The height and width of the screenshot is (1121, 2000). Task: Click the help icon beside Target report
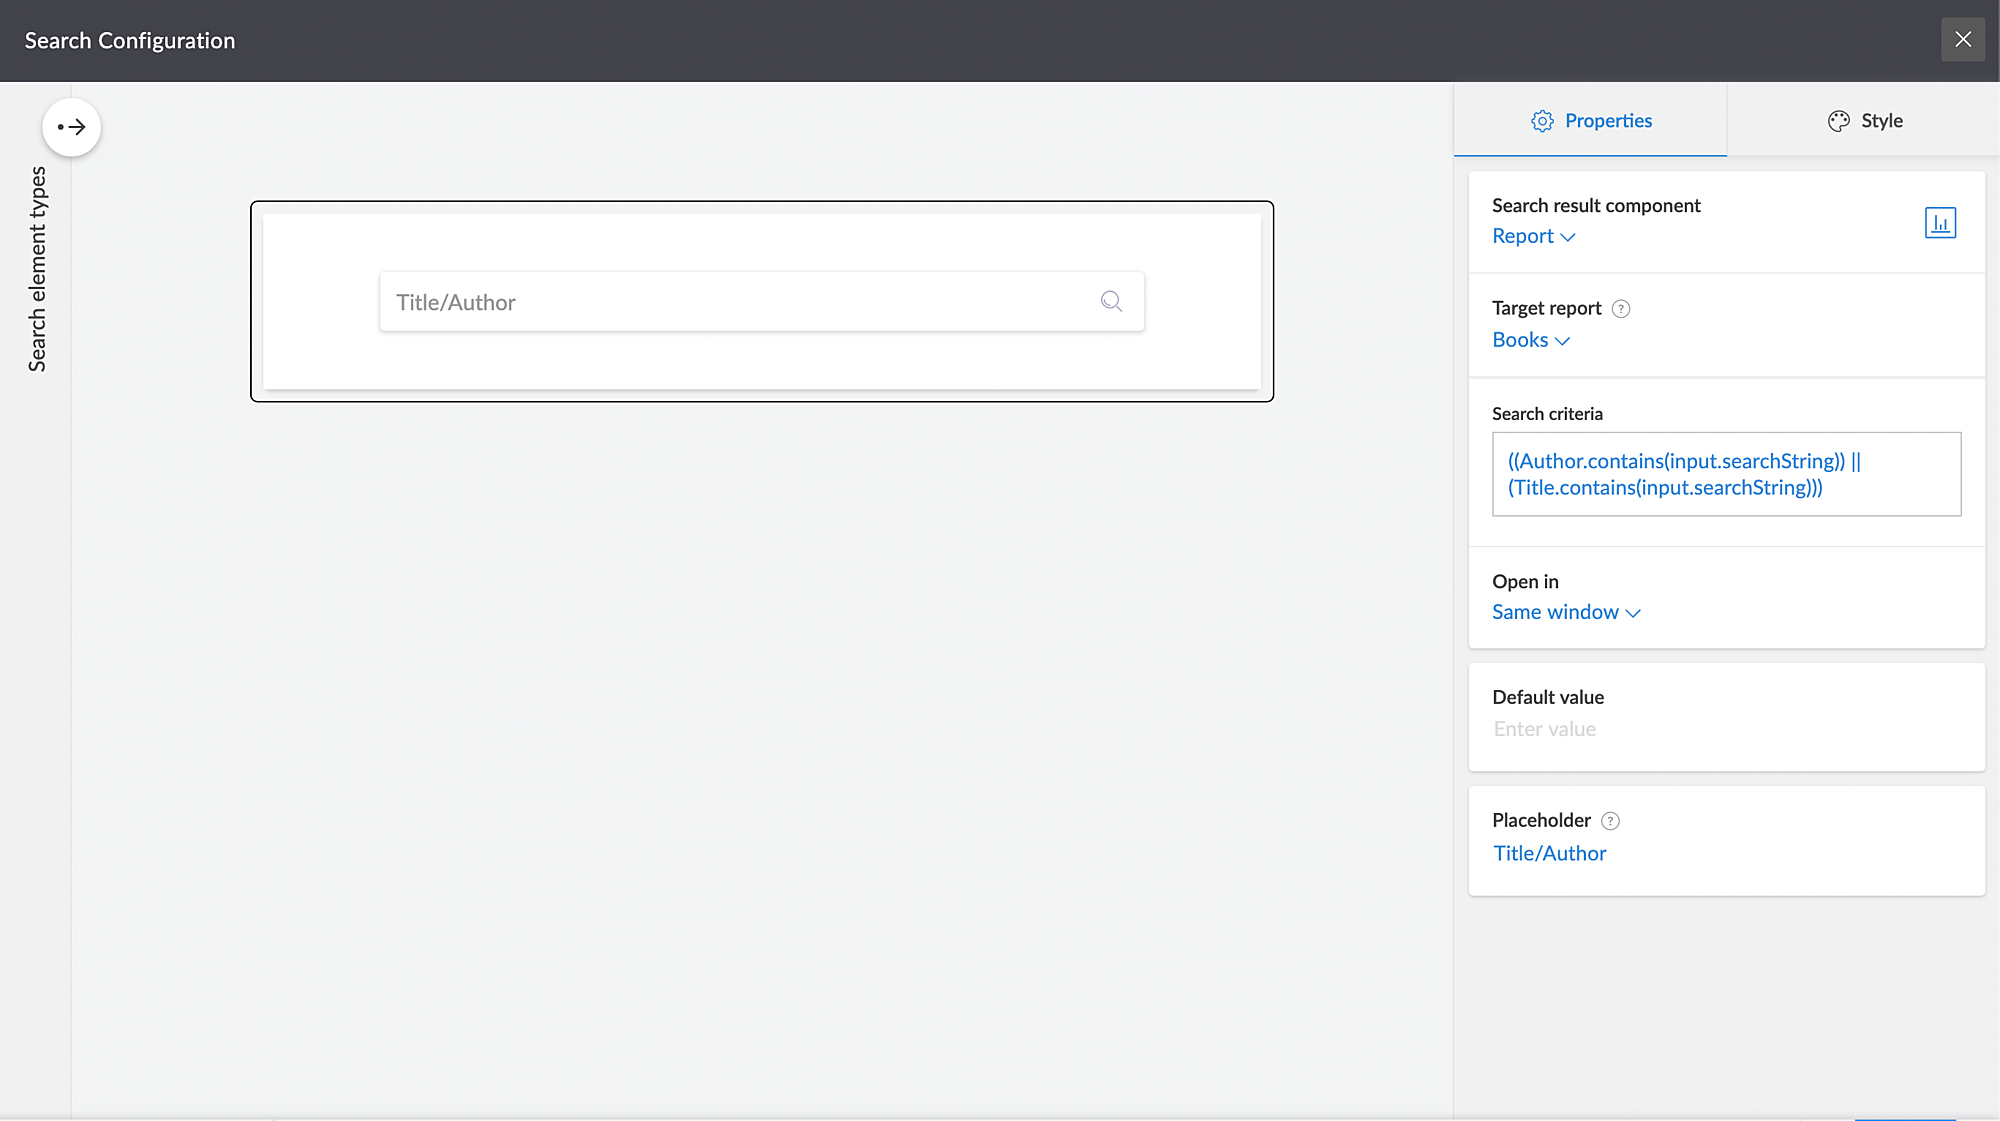1621,309
